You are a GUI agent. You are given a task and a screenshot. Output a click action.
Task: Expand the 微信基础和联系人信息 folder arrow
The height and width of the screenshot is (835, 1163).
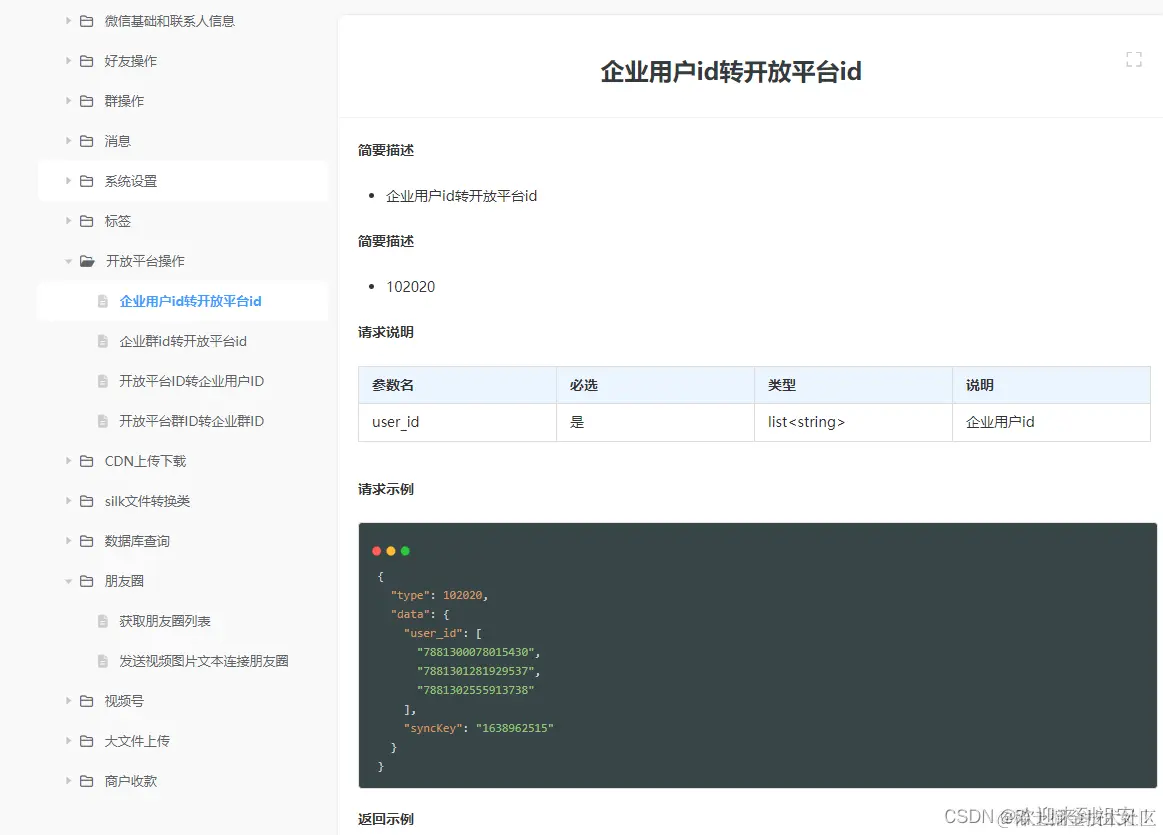click(x=67, y=21)
